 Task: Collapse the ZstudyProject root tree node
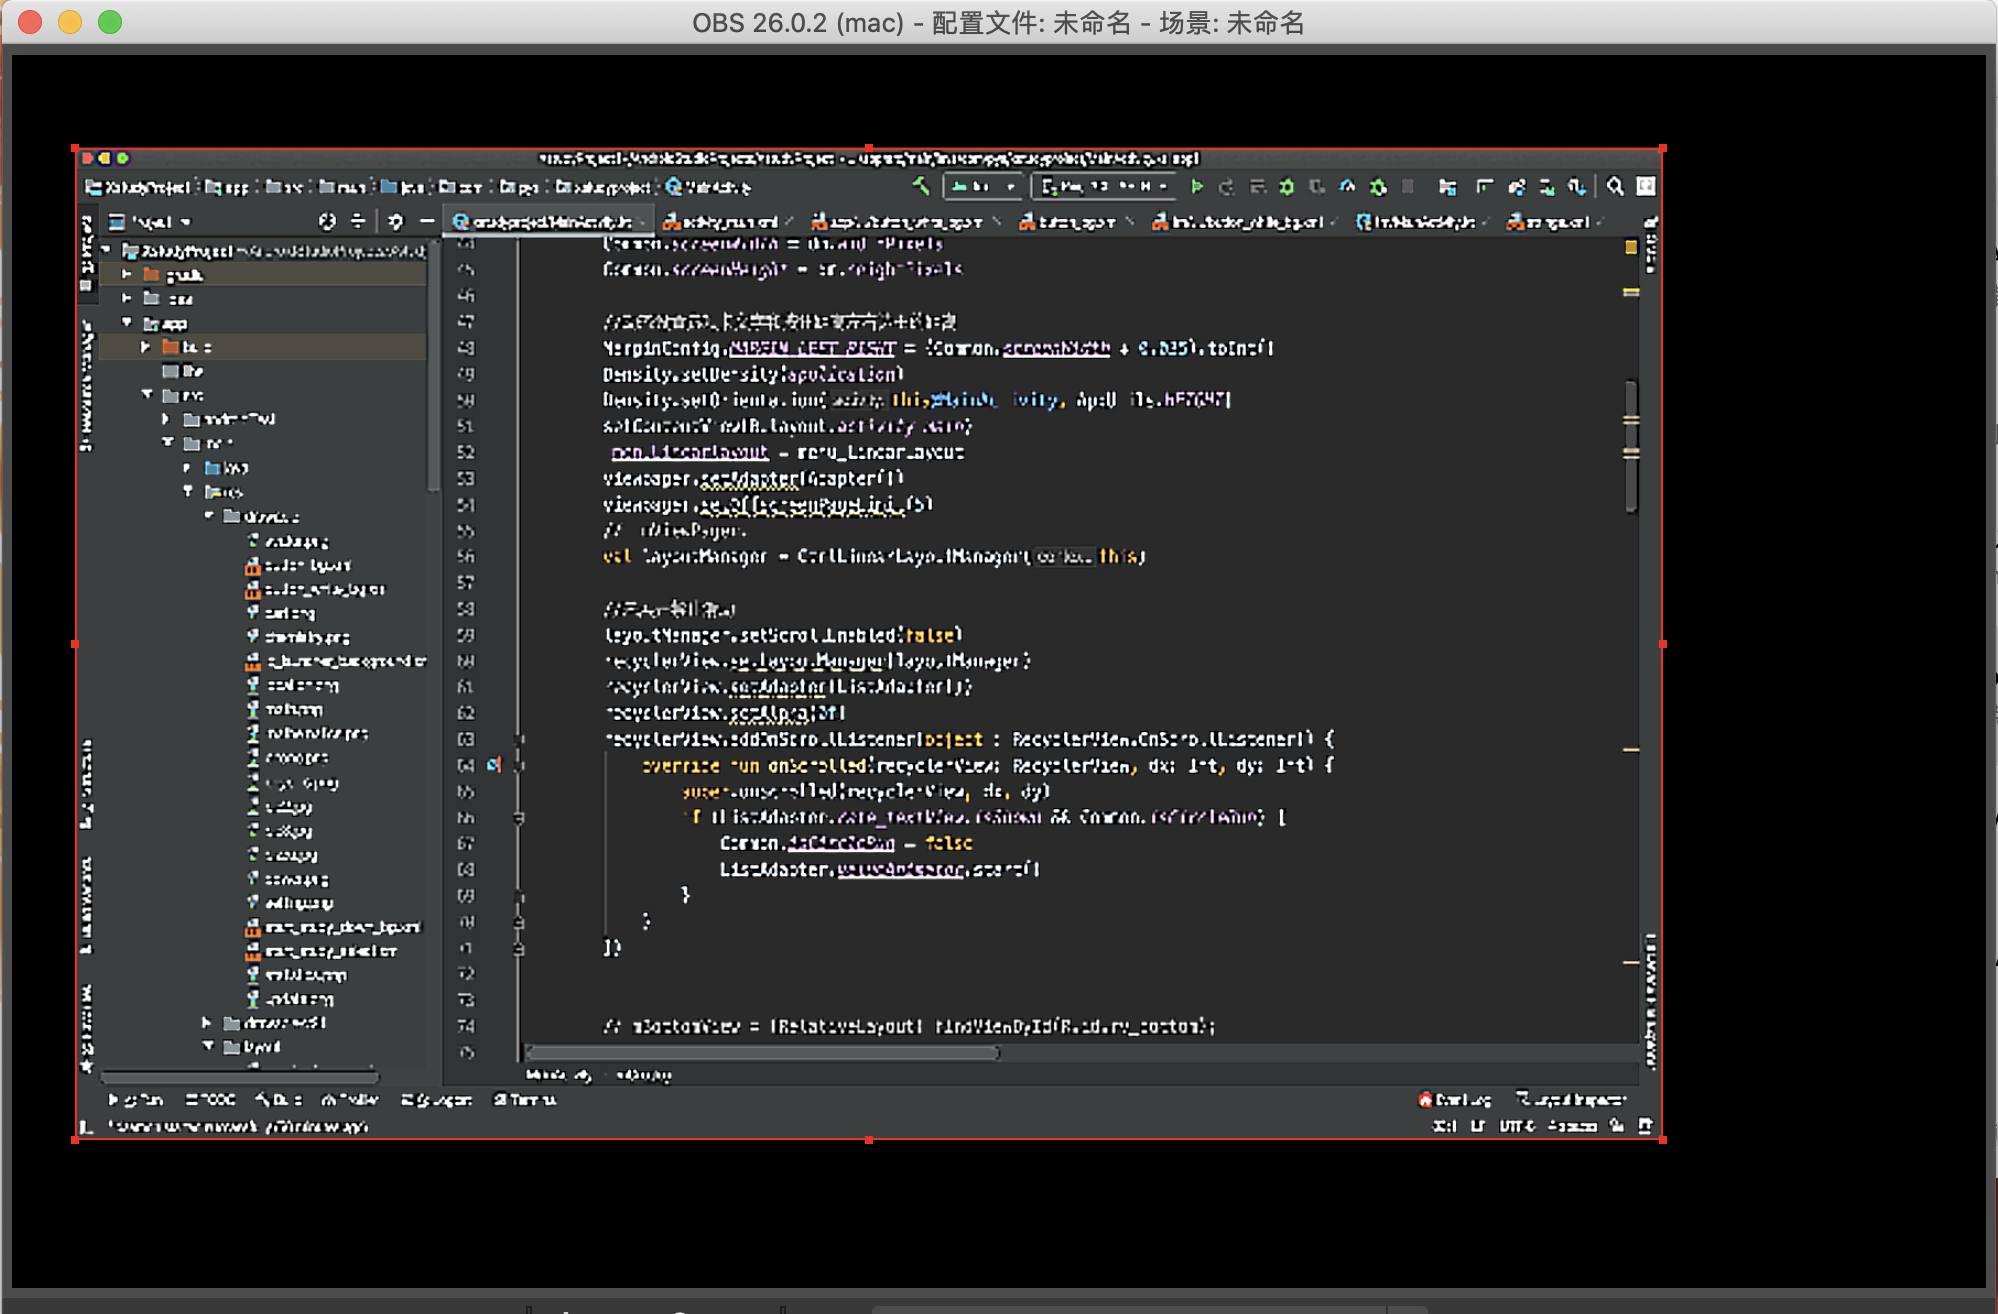click(x=106, y=250)
